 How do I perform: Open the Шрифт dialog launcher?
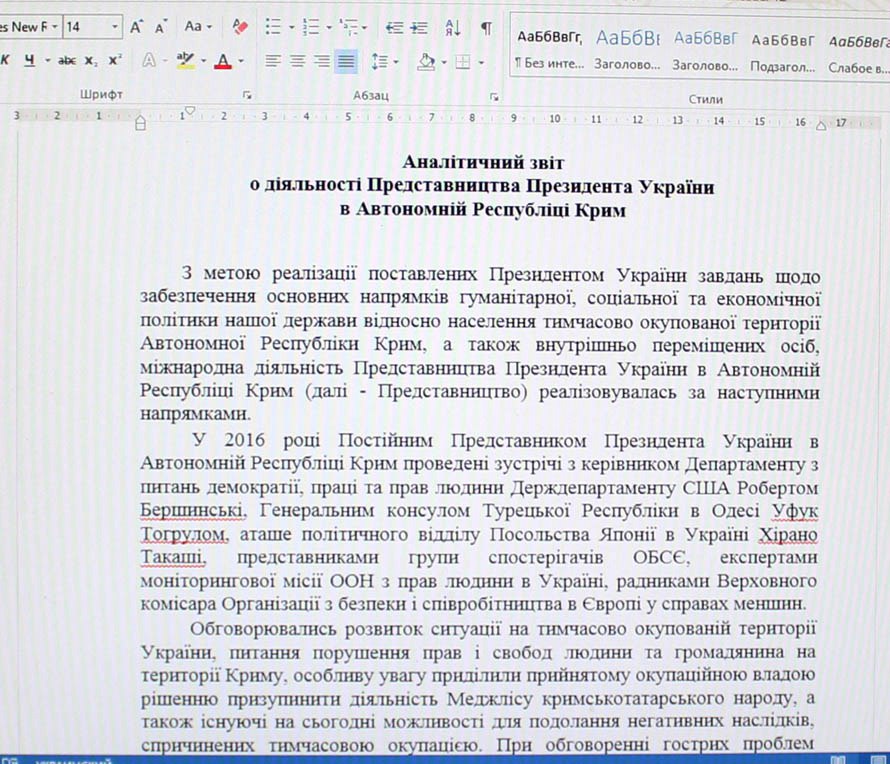tap(247, 96)
